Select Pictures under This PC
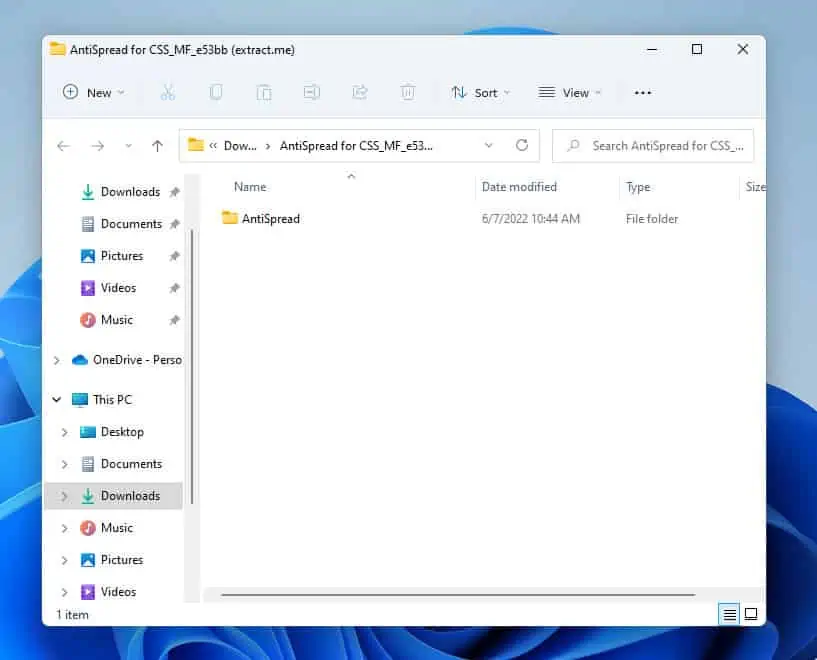Screen dimensions: 817x660 (112, 560)
